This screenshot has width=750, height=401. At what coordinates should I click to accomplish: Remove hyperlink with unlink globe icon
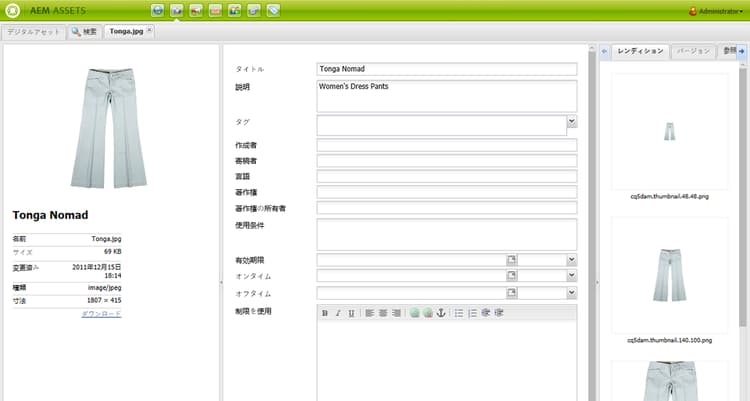tap(428, 313)
